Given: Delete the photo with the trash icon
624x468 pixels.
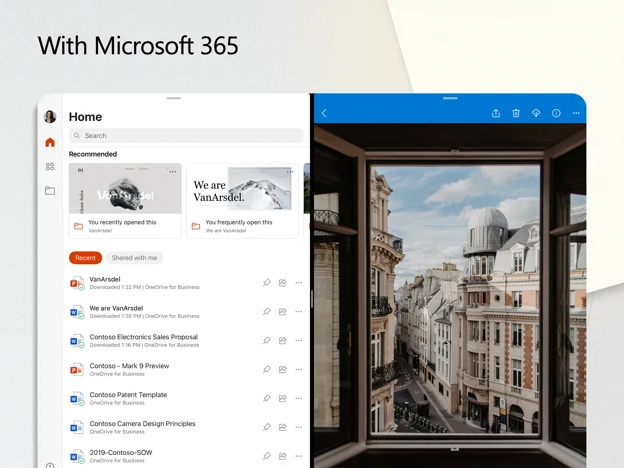Looking at the screenshot, I should tap(516, 113).
